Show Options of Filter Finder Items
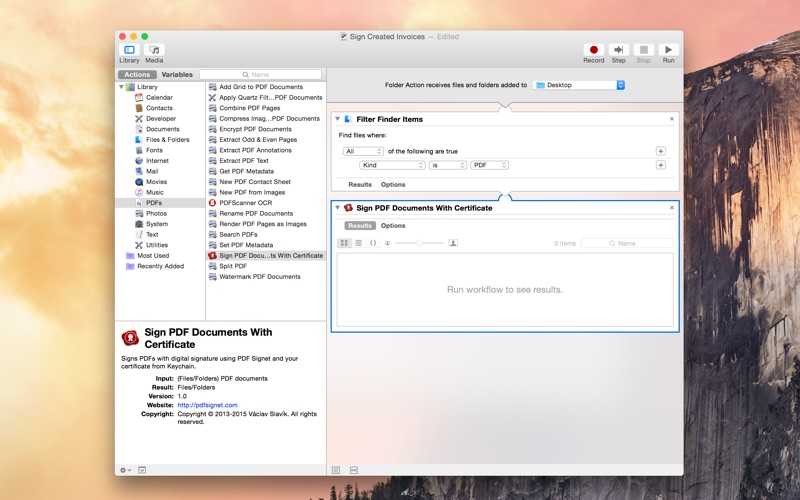The image size is (800, 500). (x=393, y=185)
